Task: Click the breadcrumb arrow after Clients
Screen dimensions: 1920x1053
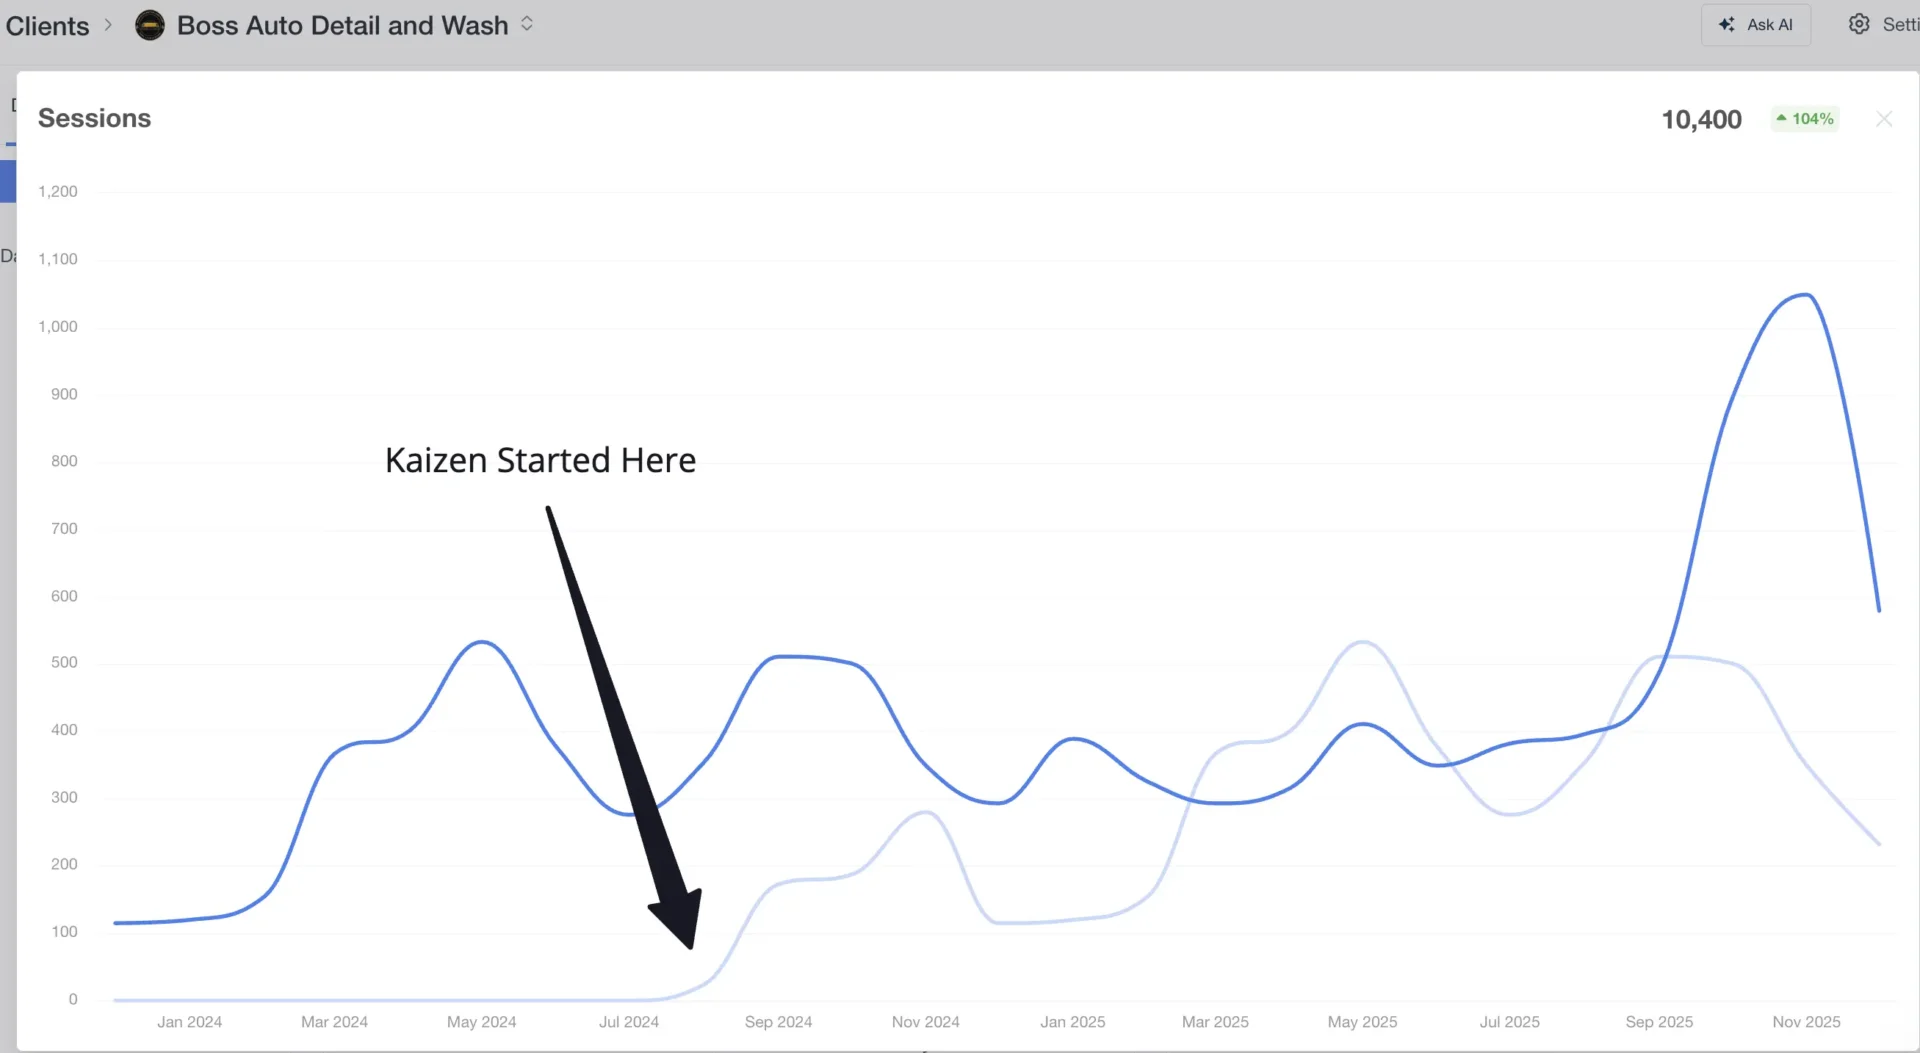Action: 108,24
